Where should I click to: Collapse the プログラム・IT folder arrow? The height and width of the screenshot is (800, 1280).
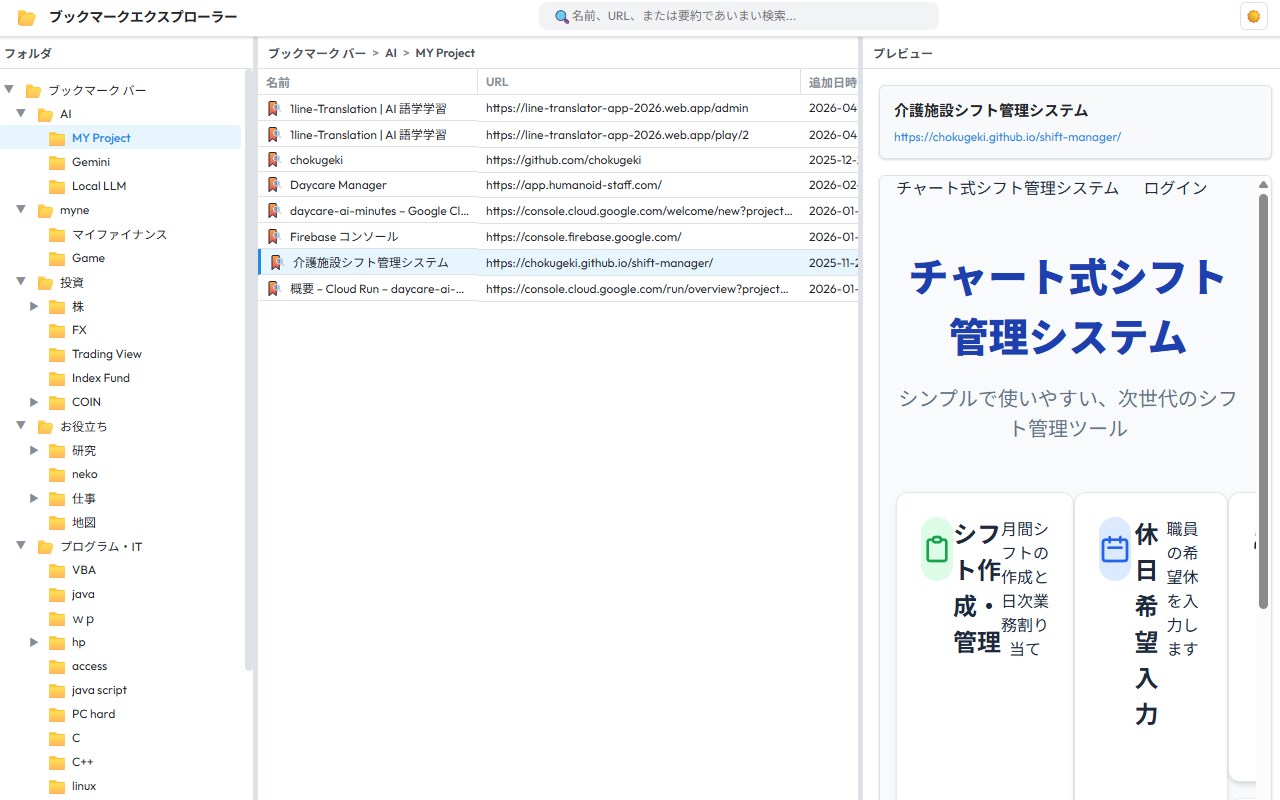click(x=21, y=546)
